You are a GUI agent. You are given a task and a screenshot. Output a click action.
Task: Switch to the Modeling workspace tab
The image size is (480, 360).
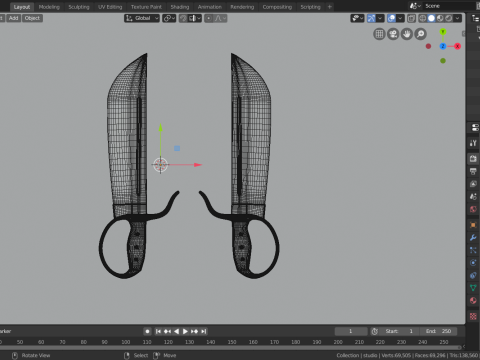[x=49, y=7]
